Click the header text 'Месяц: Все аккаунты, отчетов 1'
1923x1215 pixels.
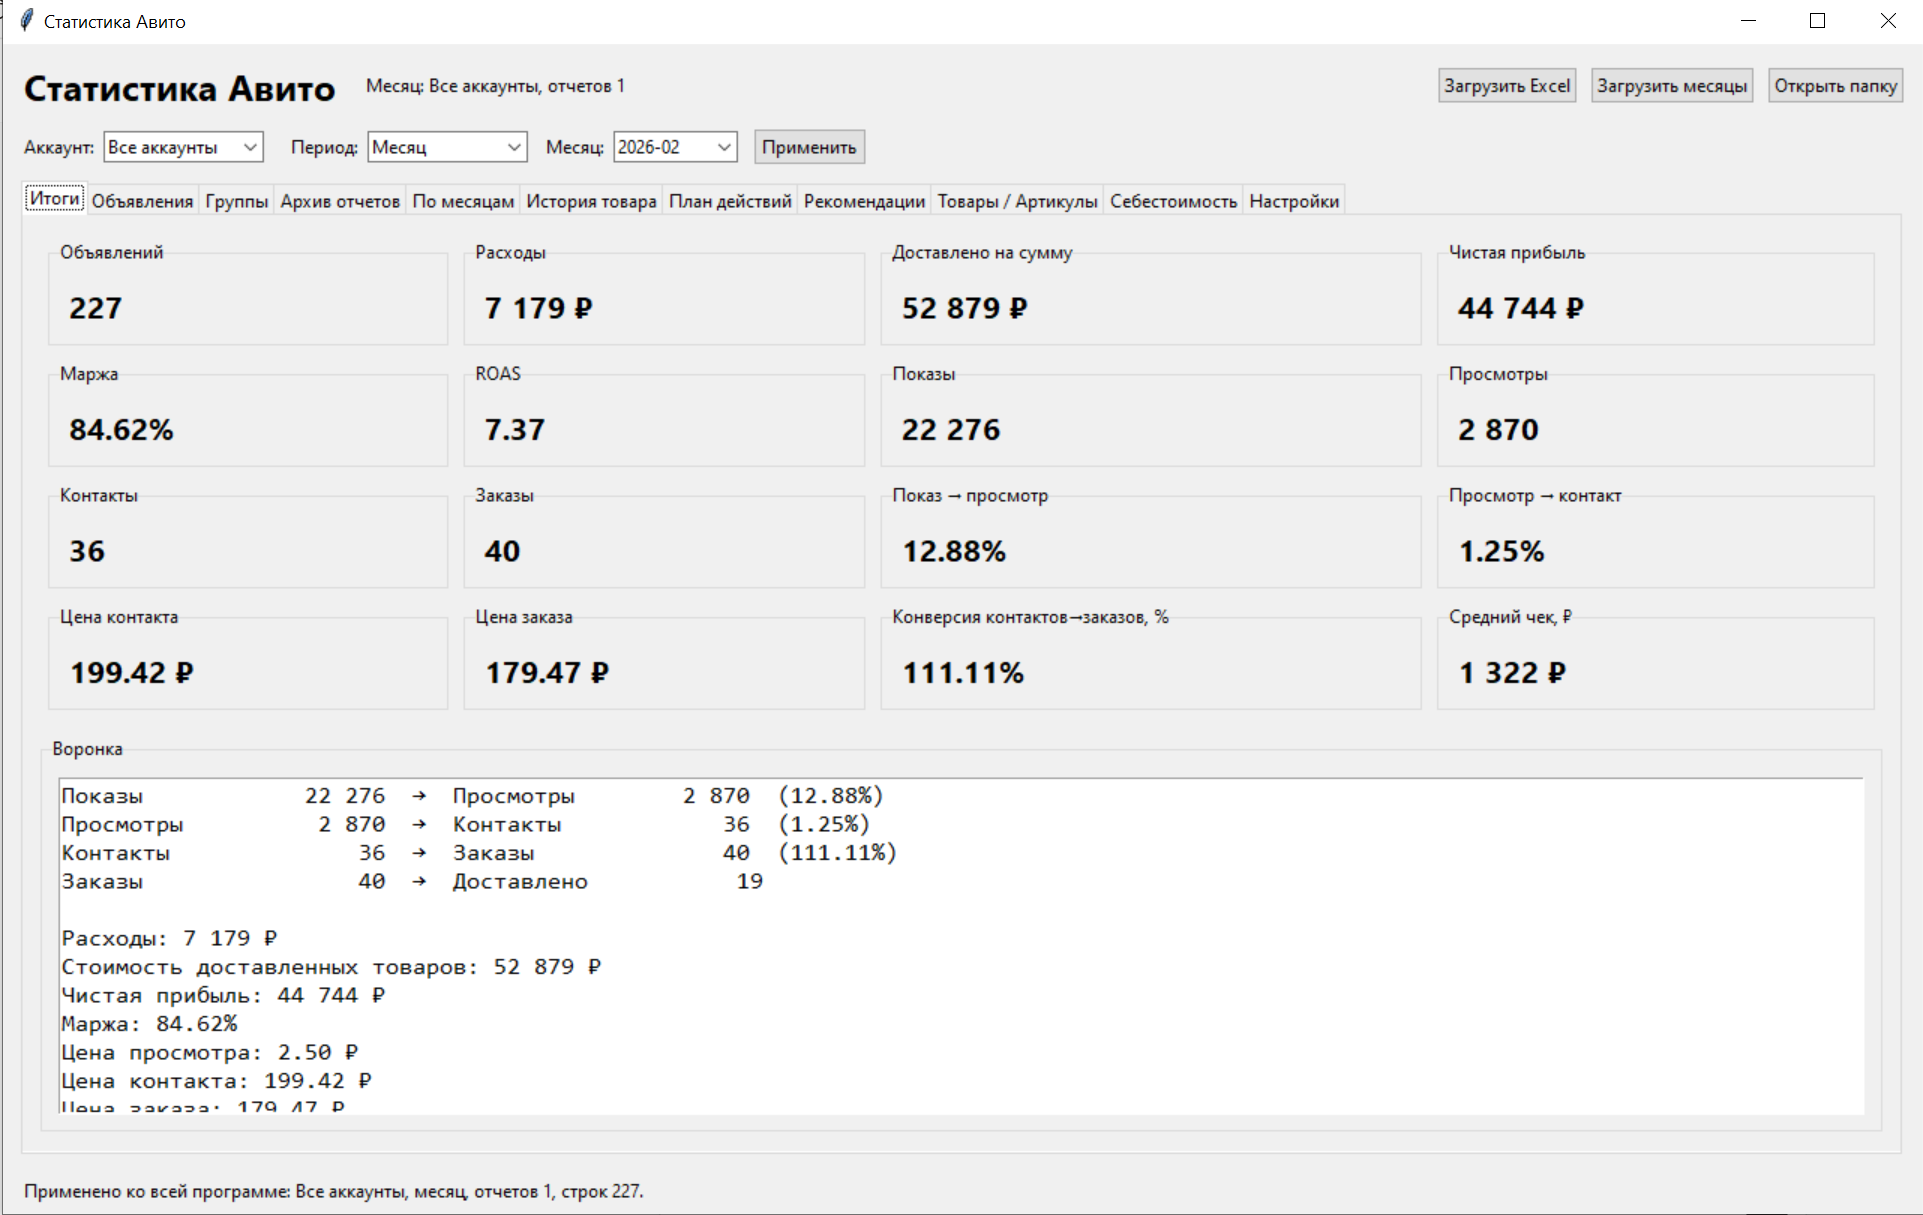[495, 86]
